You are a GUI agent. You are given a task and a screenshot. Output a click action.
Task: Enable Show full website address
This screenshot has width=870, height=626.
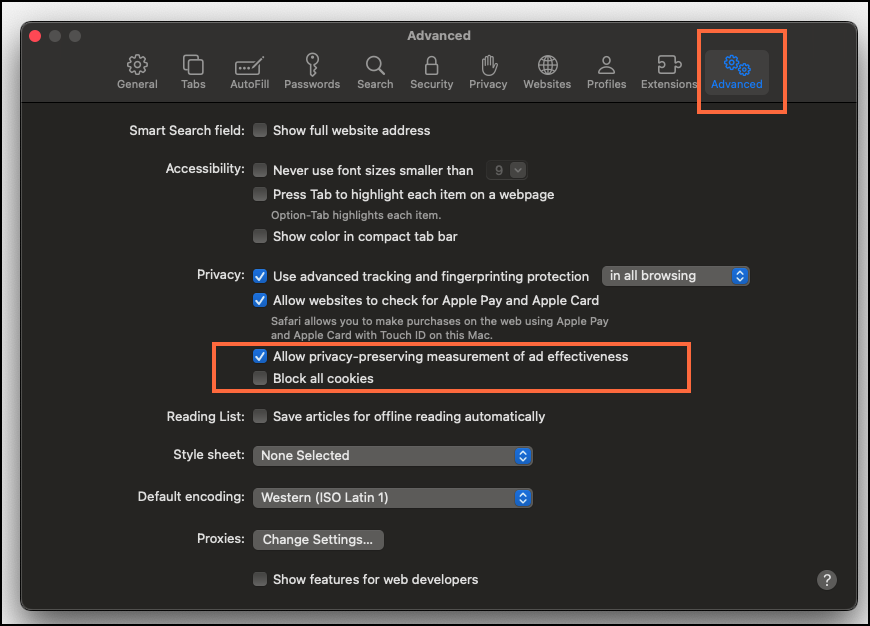(260, 130)
